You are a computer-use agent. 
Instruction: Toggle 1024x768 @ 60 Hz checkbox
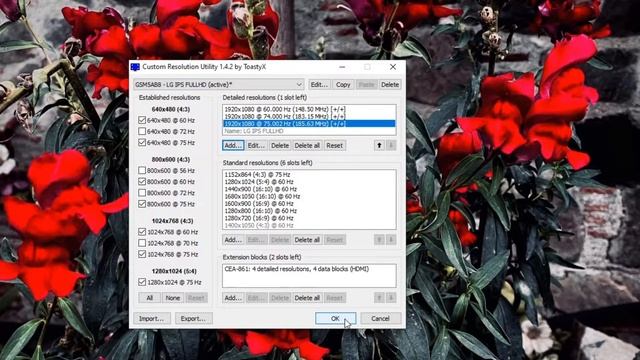142,232
